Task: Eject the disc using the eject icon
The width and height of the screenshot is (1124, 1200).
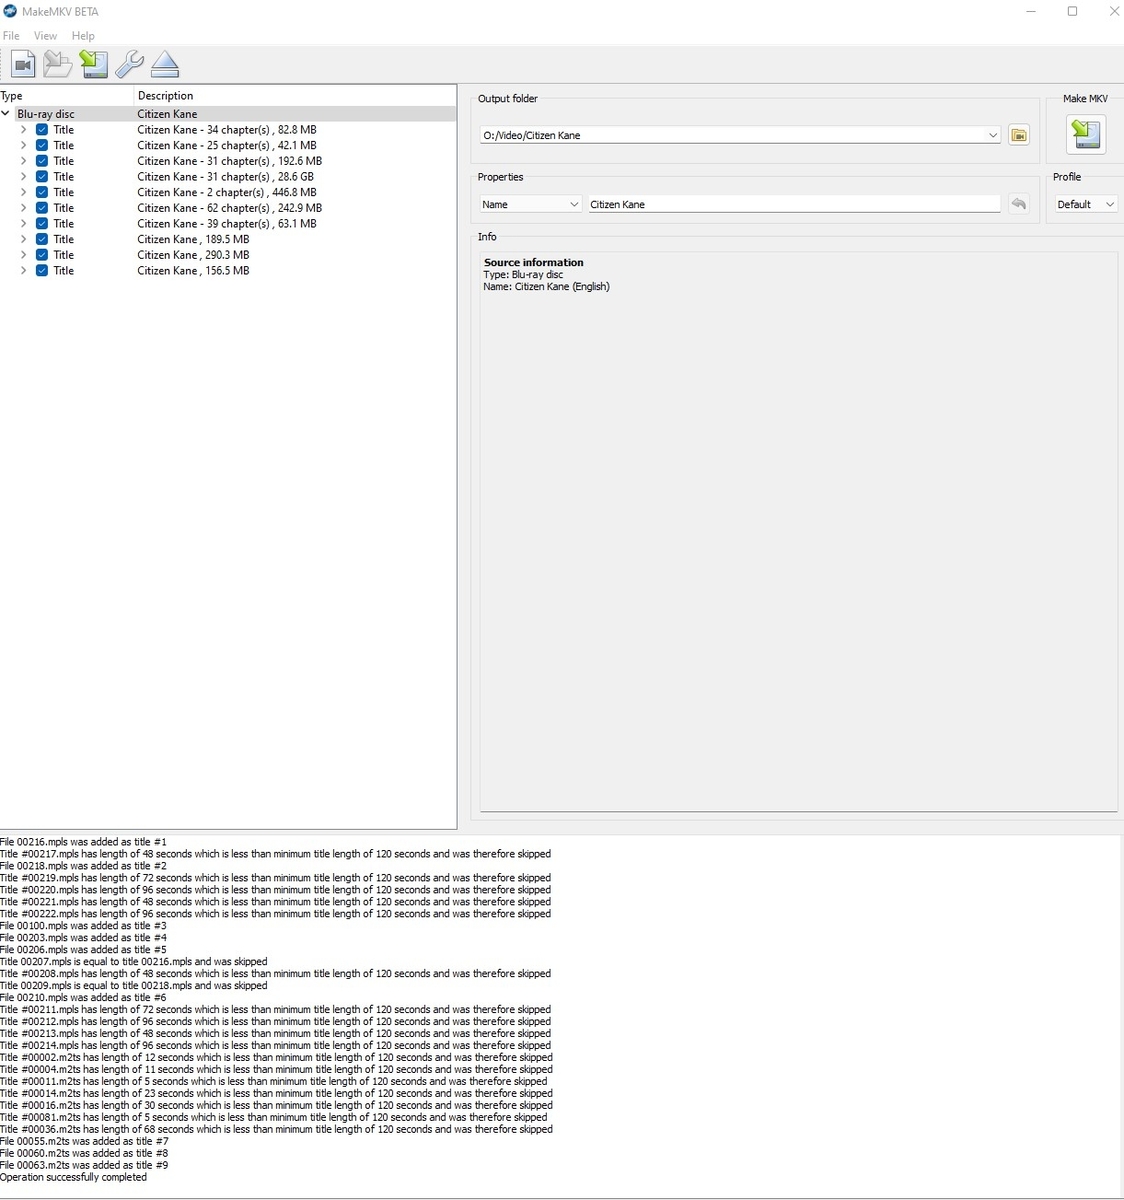Action: coord(165,65)
